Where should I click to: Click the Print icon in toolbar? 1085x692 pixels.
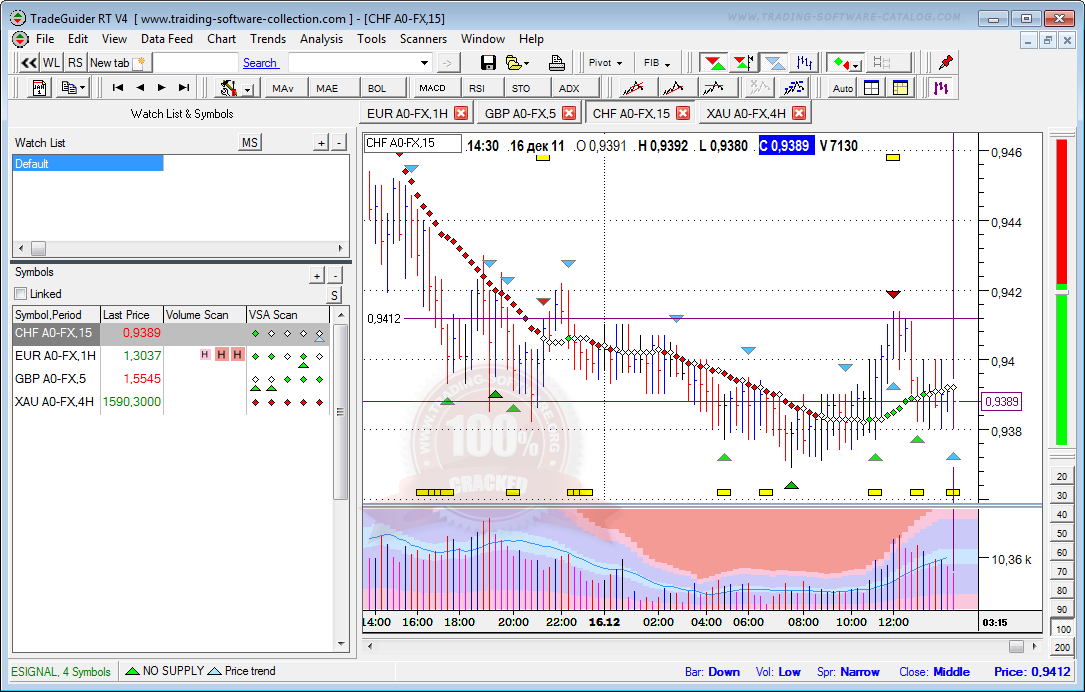(x=557, y=63)
